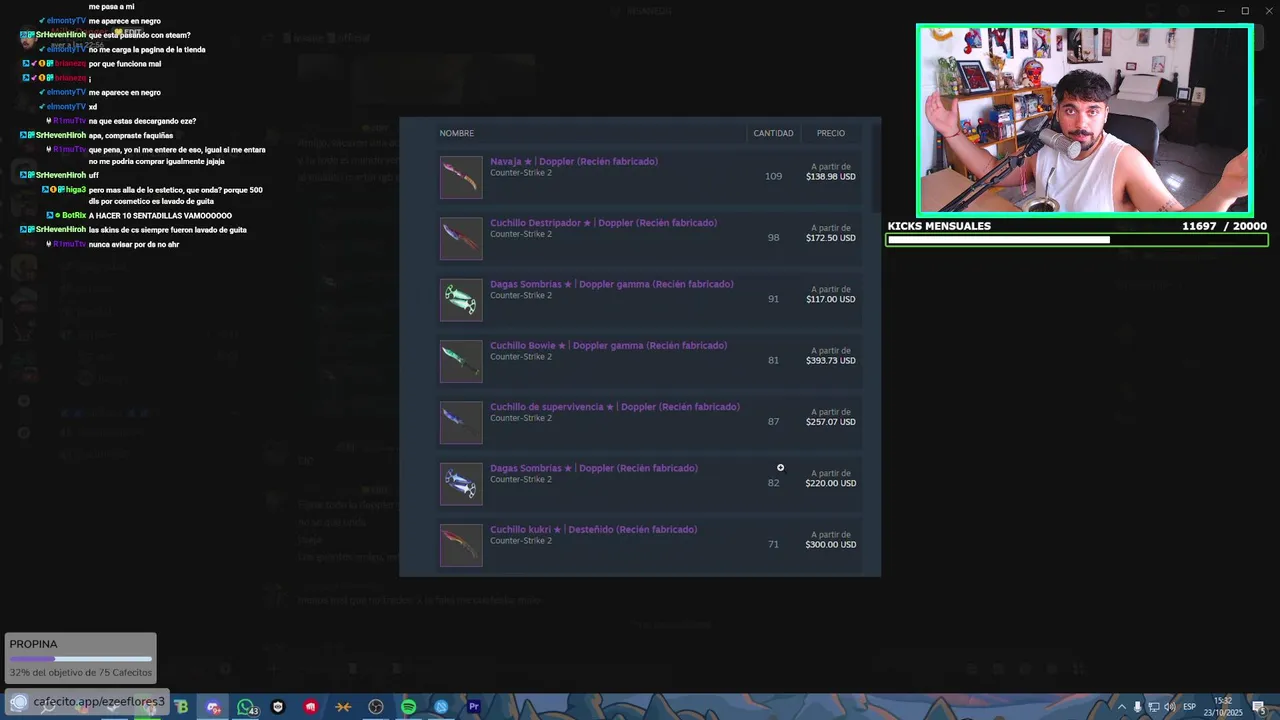Click quantity 98 in Destripador row
This screenshot has height=720, width=1280.
(773, 238)
